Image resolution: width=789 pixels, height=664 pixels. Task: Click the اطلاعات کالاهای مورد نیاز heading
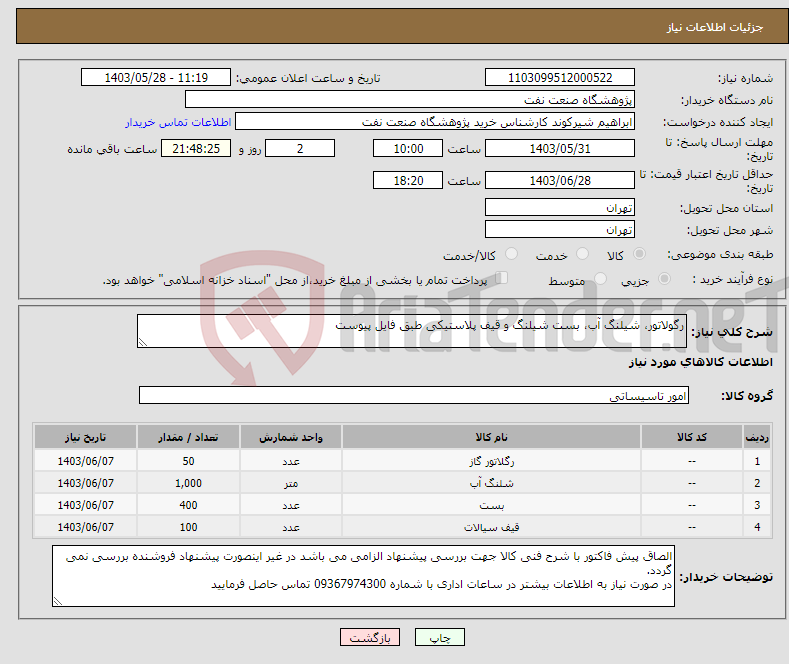click(700, 362)
